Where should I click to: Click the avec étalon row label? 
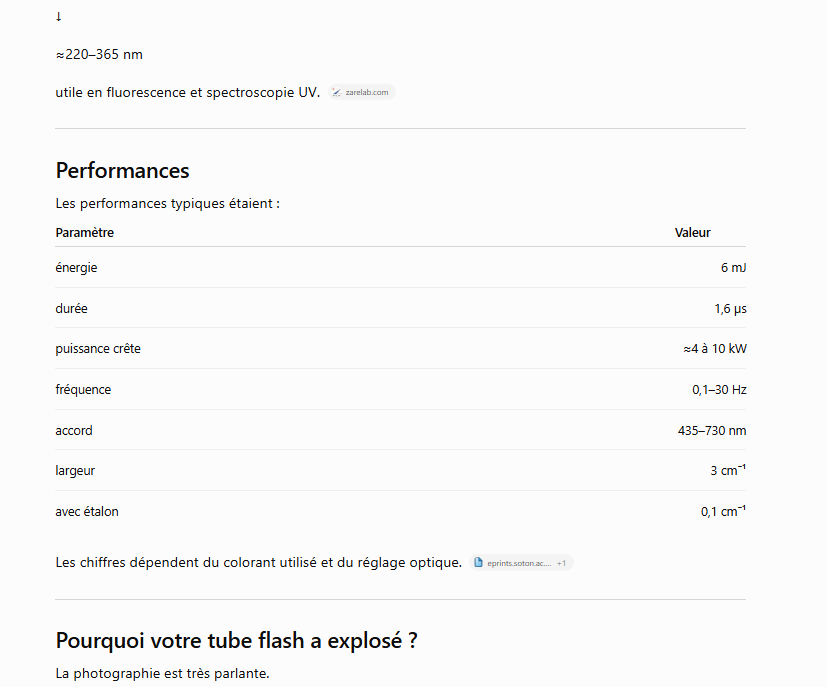coord(87,511)
